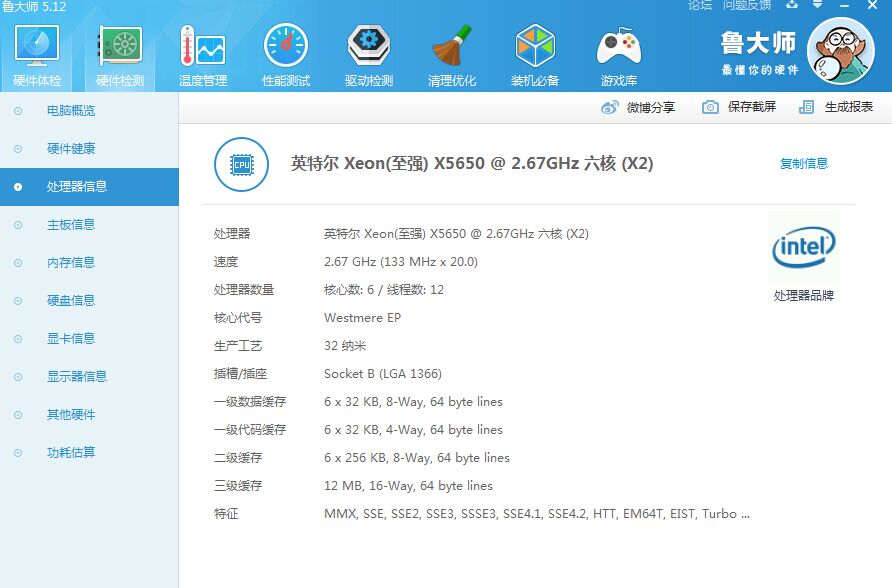Viewport: 892px width, 588px height.
Task: Open the 硬件体检 hardware checkup tab
Action: click(x=36, y=56)
